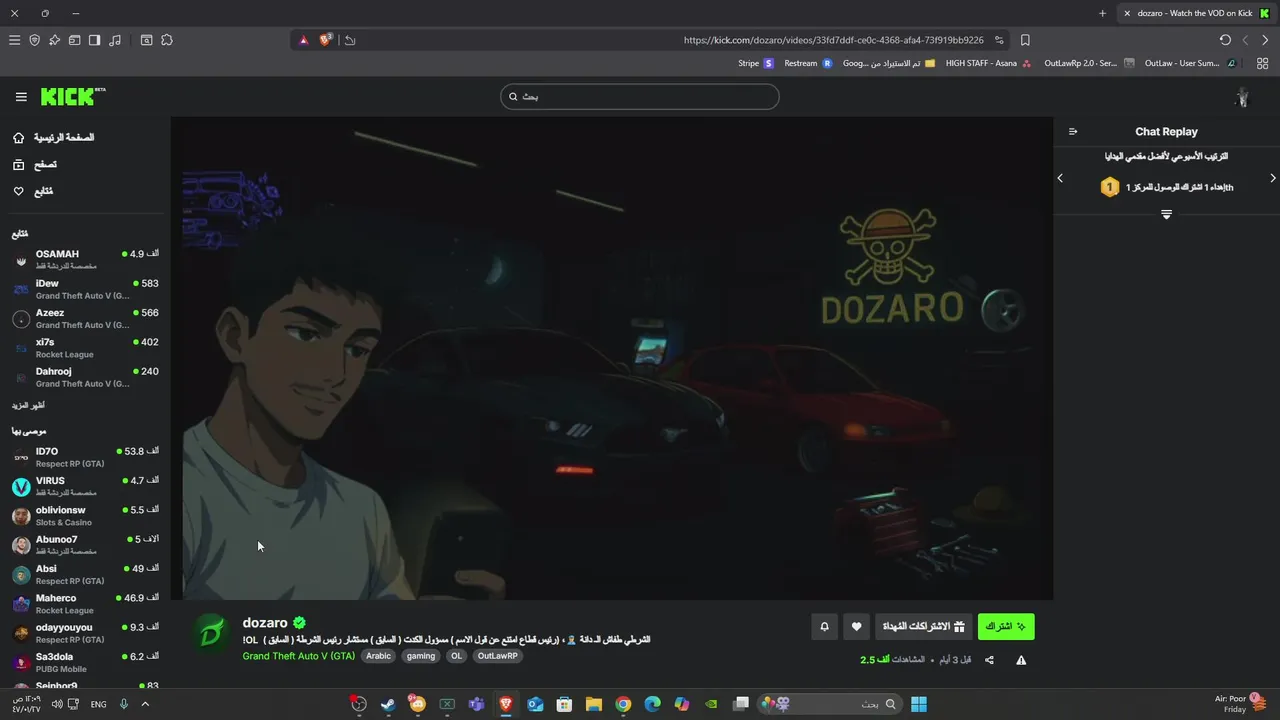Expand the gifter leaderboard dropdown arrow

click(x=1166, y=215)
